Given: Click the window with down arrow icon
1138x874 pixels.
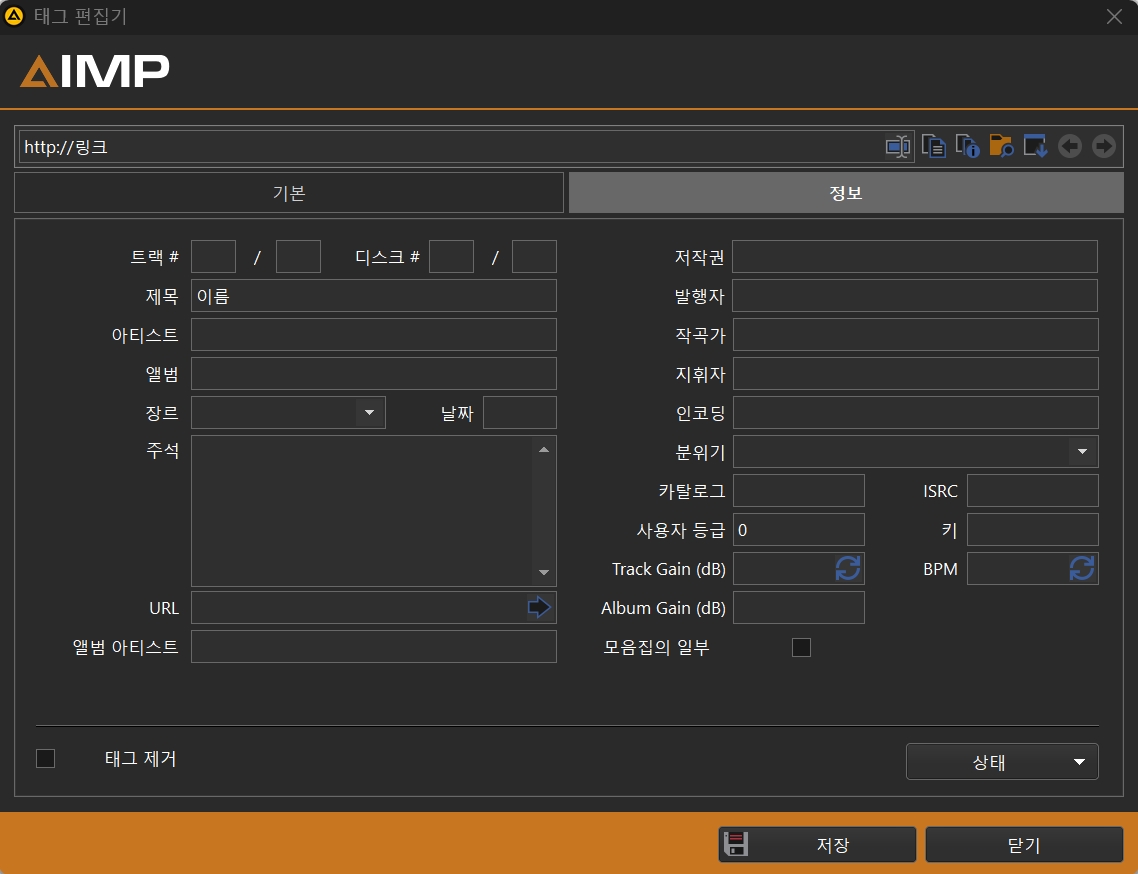Looking at the screenshot, I should pos(1036,146).
